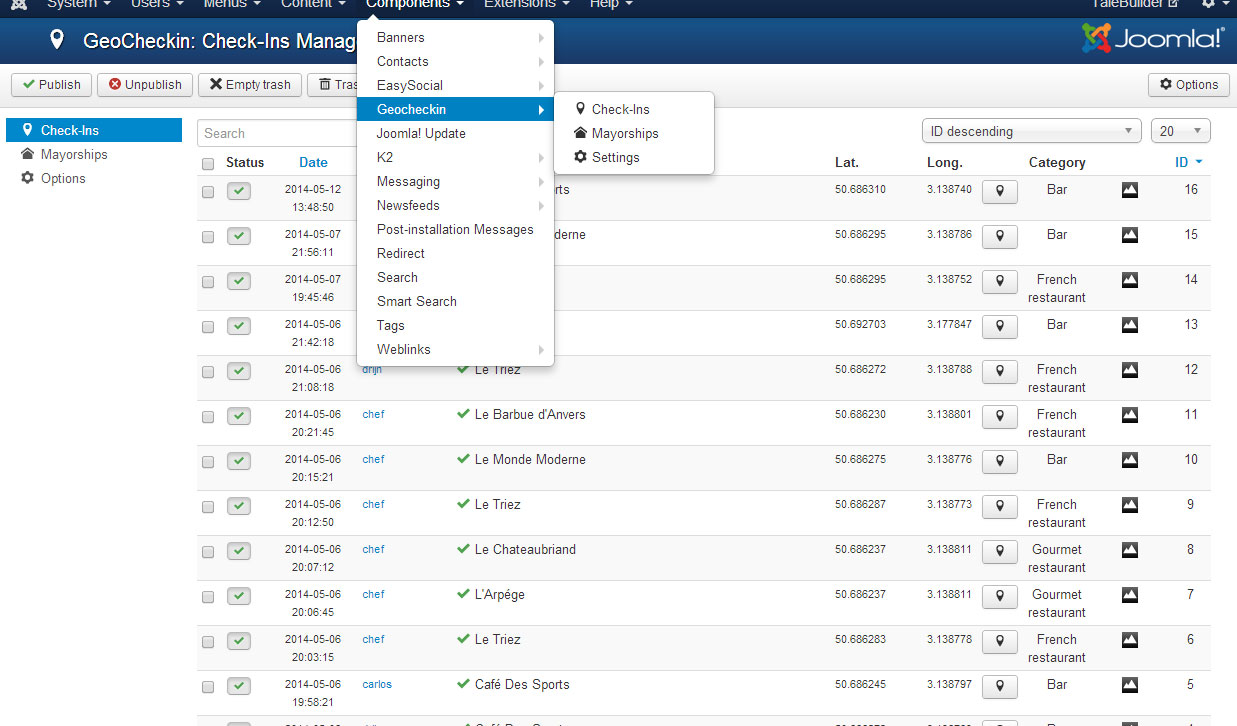Click the map pin button in row ID 12

(999, 371)
